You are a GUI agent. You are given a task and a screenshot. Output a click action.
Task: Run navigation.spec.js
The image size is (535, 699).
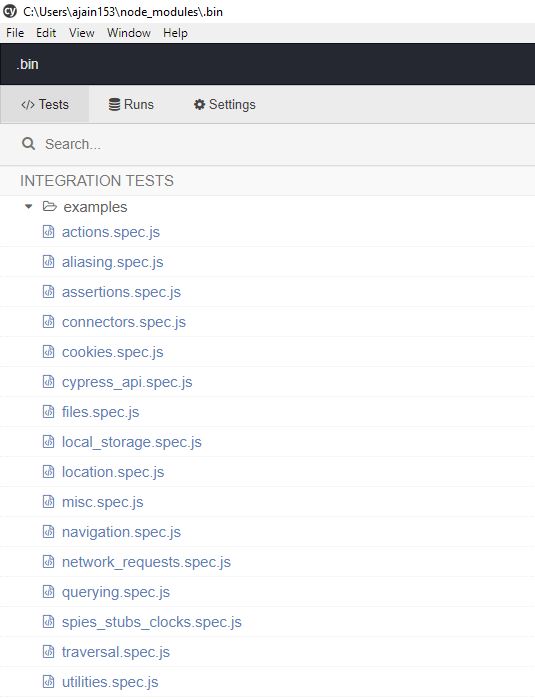pyautogui.click(x=121, y=532)
